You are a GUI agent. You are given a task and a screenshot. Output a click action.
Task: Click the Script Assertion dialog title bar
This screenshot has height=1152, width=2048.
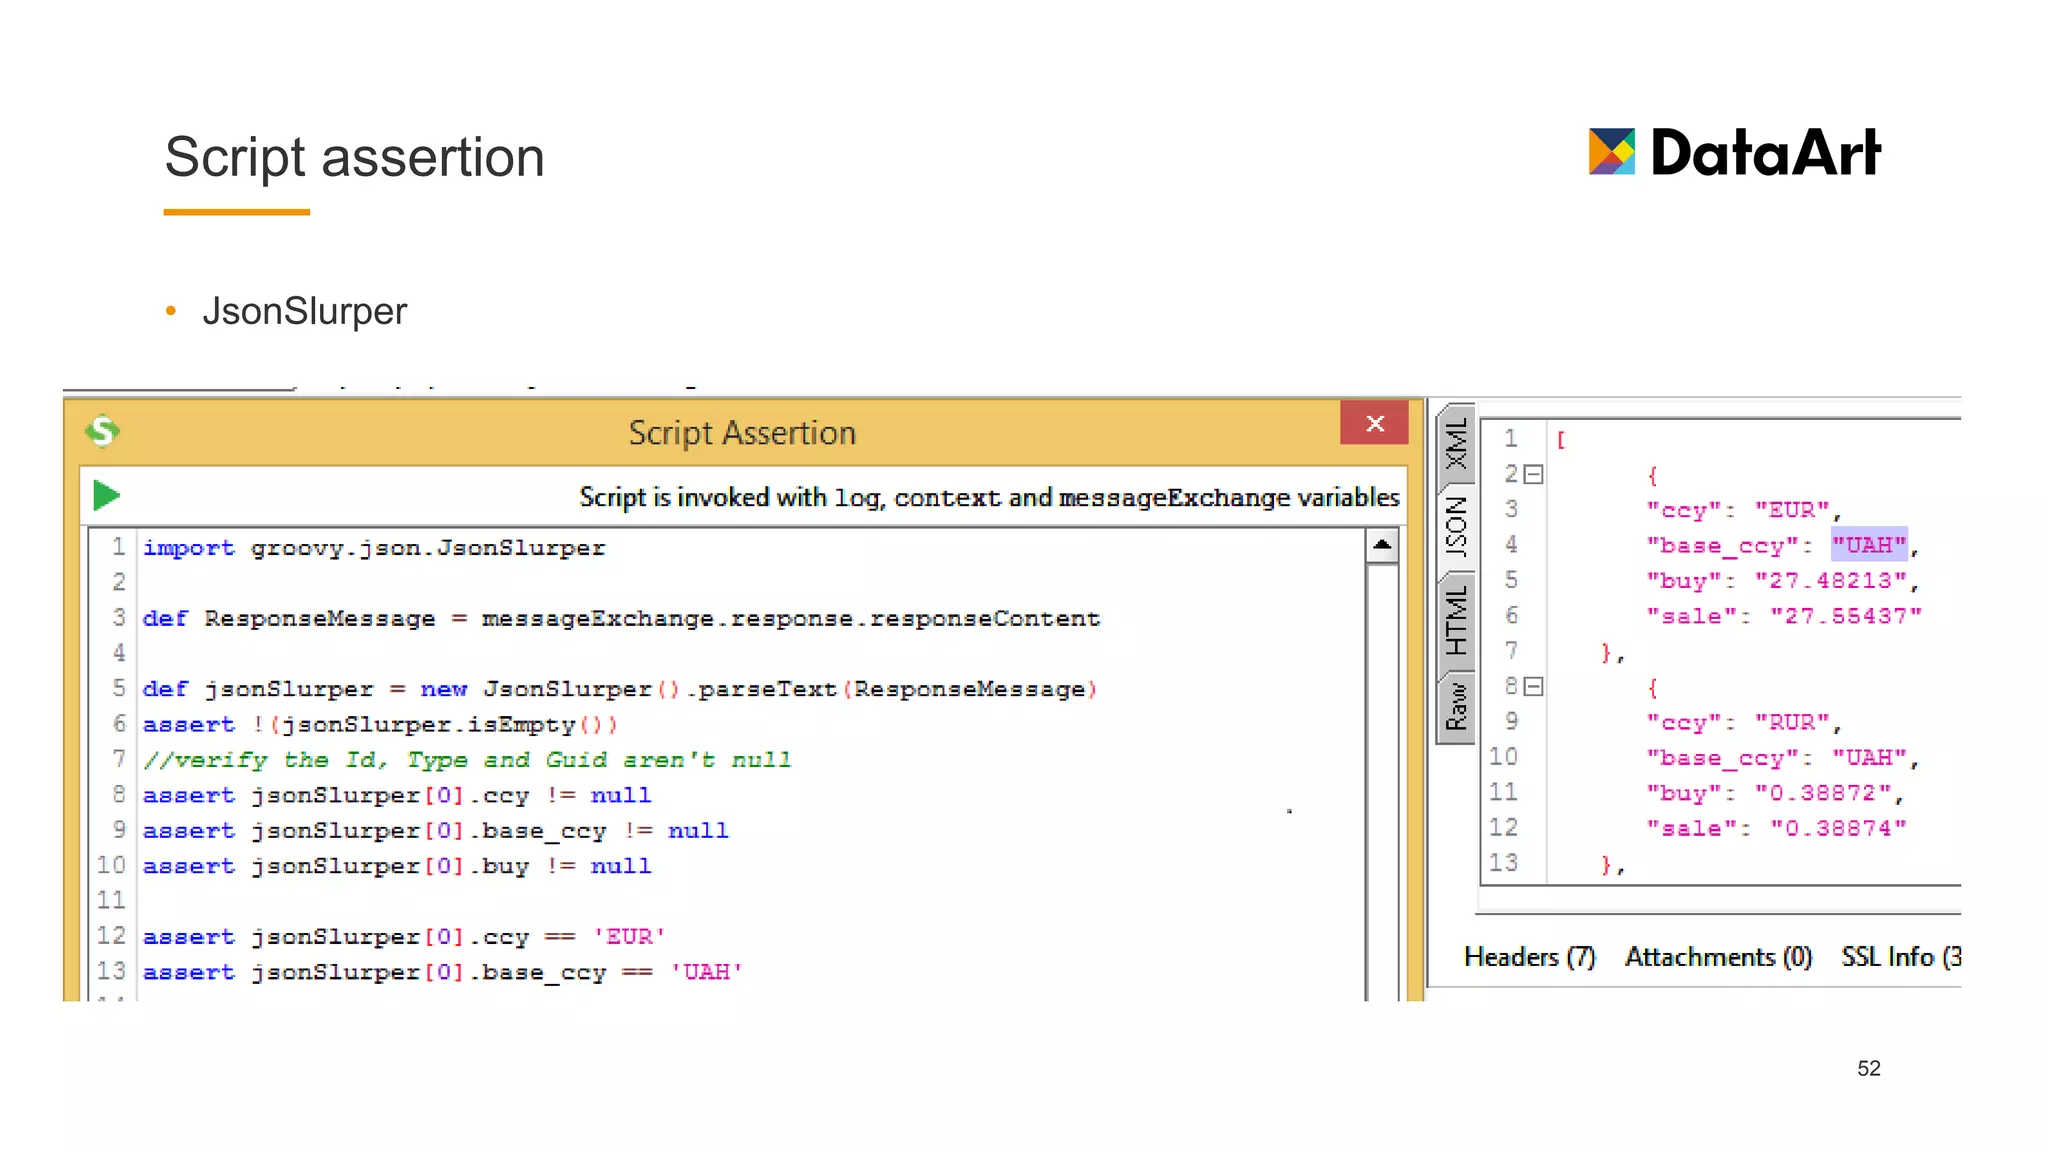pyautogui.click(x=742, y=432)
